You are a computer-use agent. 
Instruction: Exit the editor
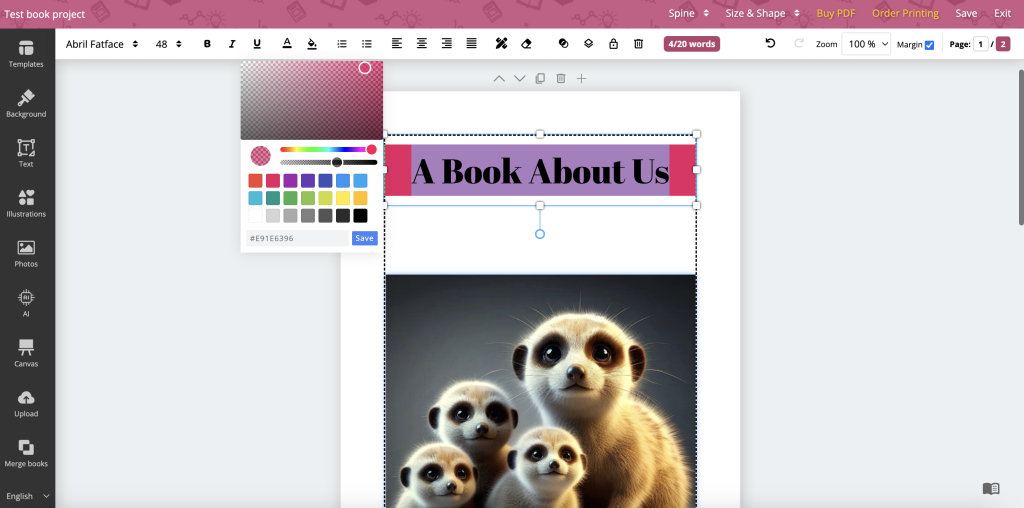tap(1002, 13)
